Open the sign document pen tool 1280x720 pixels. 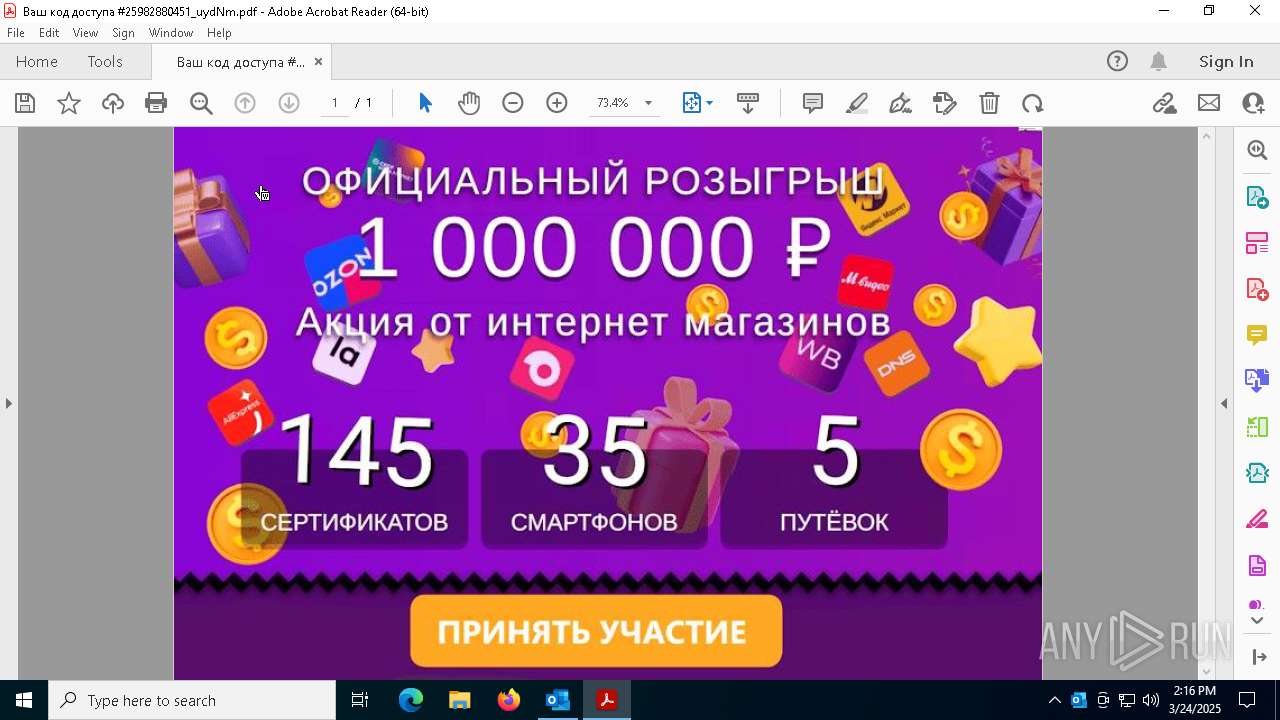[900, 103]
